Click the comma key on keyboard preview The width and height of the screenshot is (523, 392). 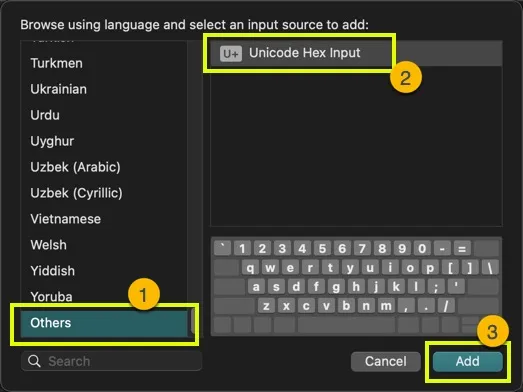pyautogui.click(x=406, y=306)
